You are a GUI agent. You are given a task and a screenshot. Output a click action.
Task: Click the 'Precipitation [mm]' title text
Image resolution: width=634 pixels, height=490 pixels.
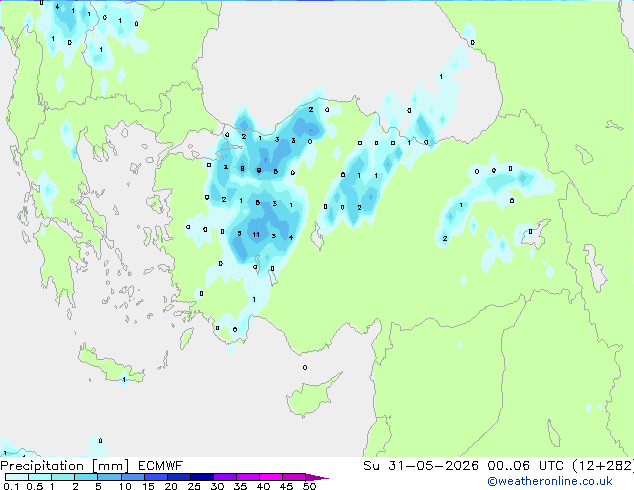pos(65,466)
